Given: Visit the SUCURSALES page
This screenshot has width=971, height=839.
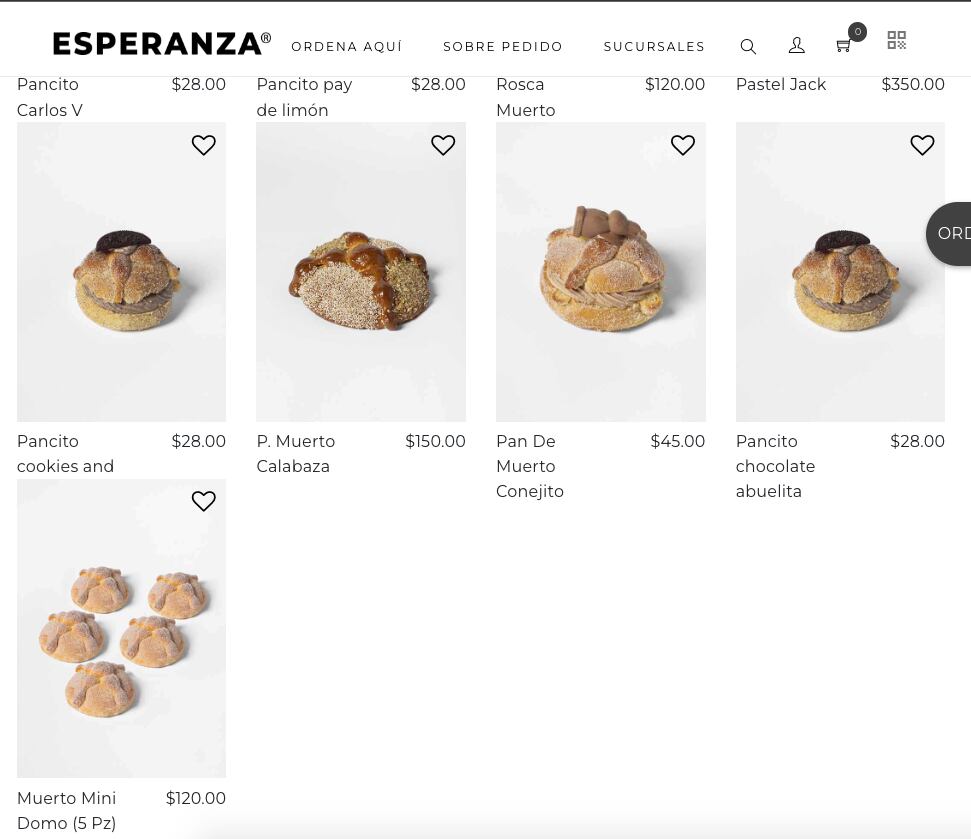Looking at the screenshot, I should pyautogui.click(x=654, y=46).
